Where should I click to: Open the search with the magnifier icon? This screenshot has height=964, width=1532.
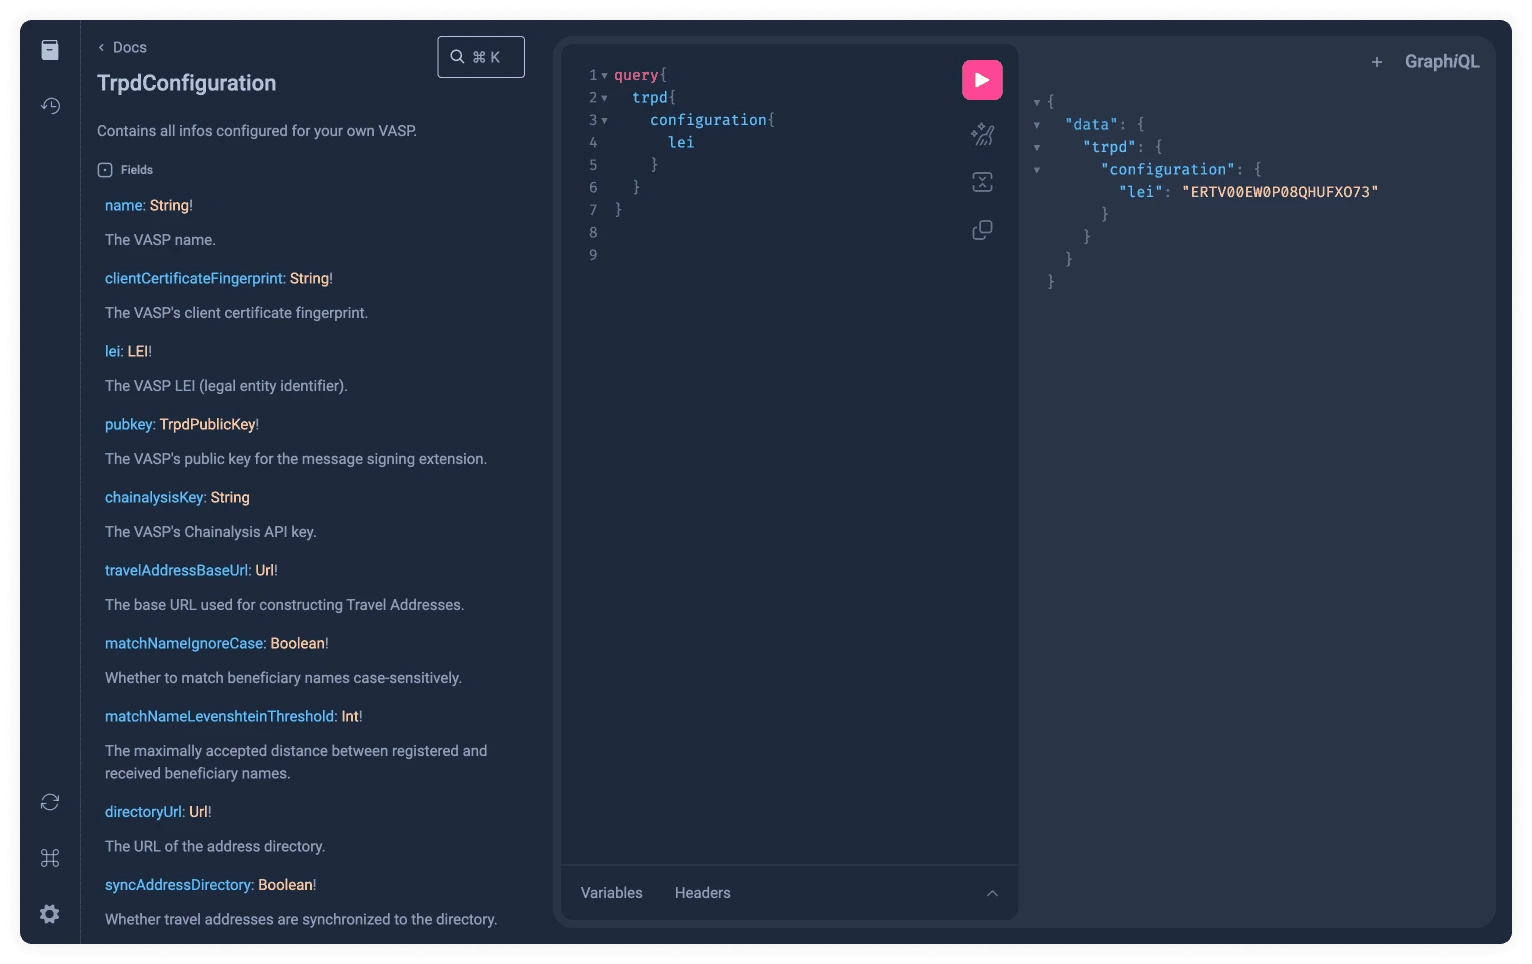pyautogui.click(x=457, y=56)
